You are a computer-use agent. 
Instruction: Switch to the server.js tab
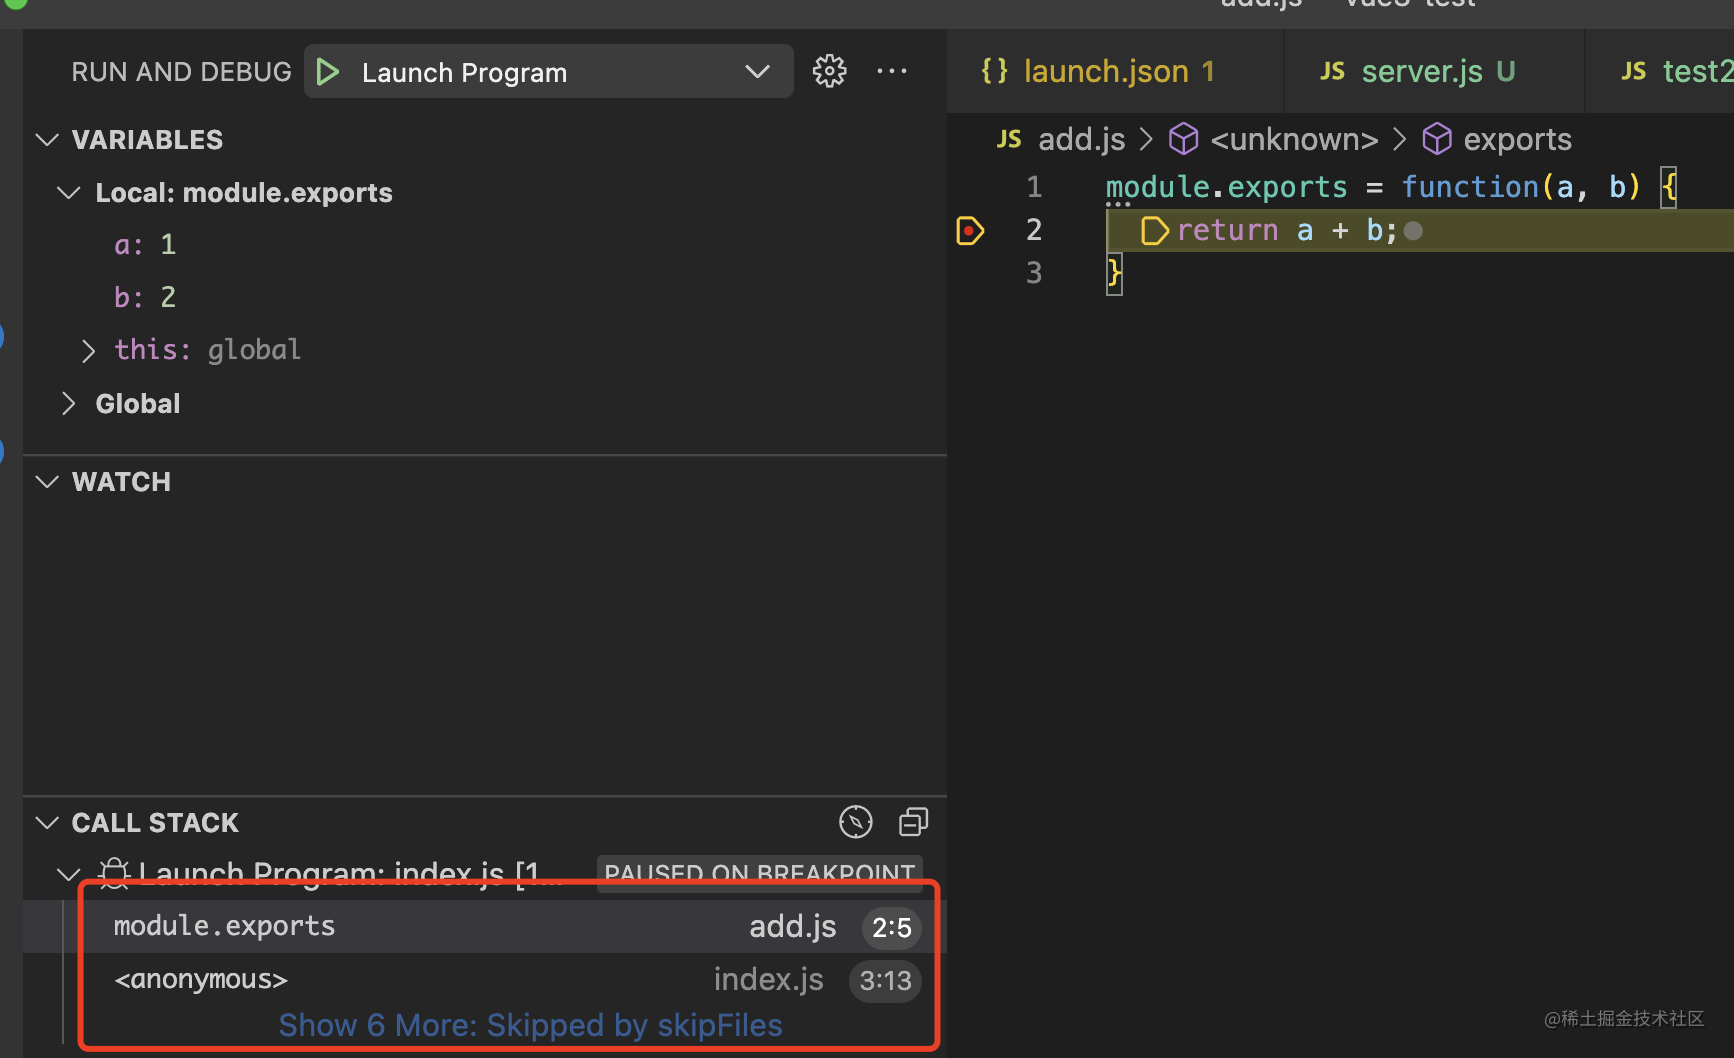click(1418, 71)
